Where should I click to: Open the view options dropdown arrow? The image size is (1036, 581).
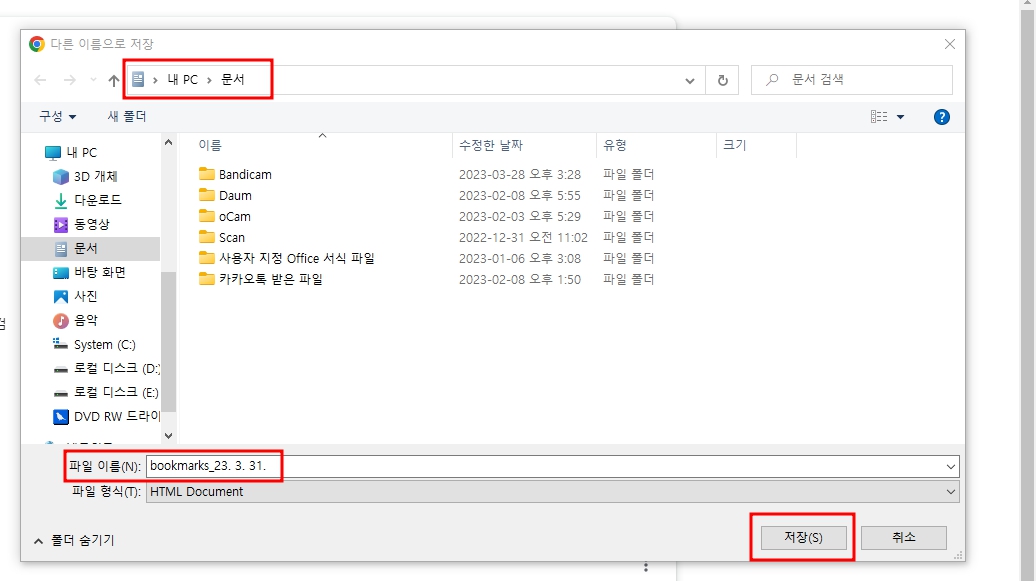click(900, 117)
